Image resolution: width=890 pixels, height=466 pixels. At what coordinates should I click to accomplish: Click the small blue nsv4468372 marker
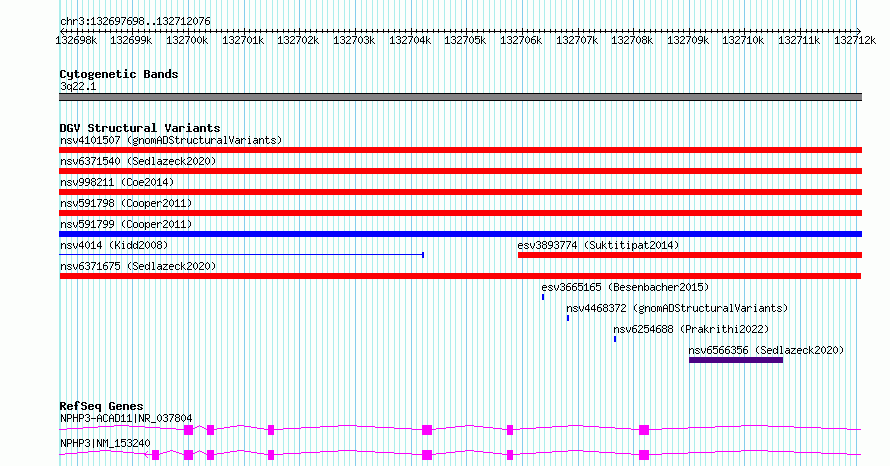pos(568,318)
